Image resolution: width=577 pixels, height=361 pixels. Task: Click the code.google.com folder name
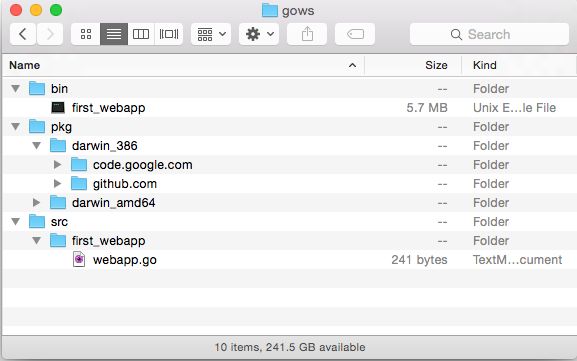[x=142, y=165]
